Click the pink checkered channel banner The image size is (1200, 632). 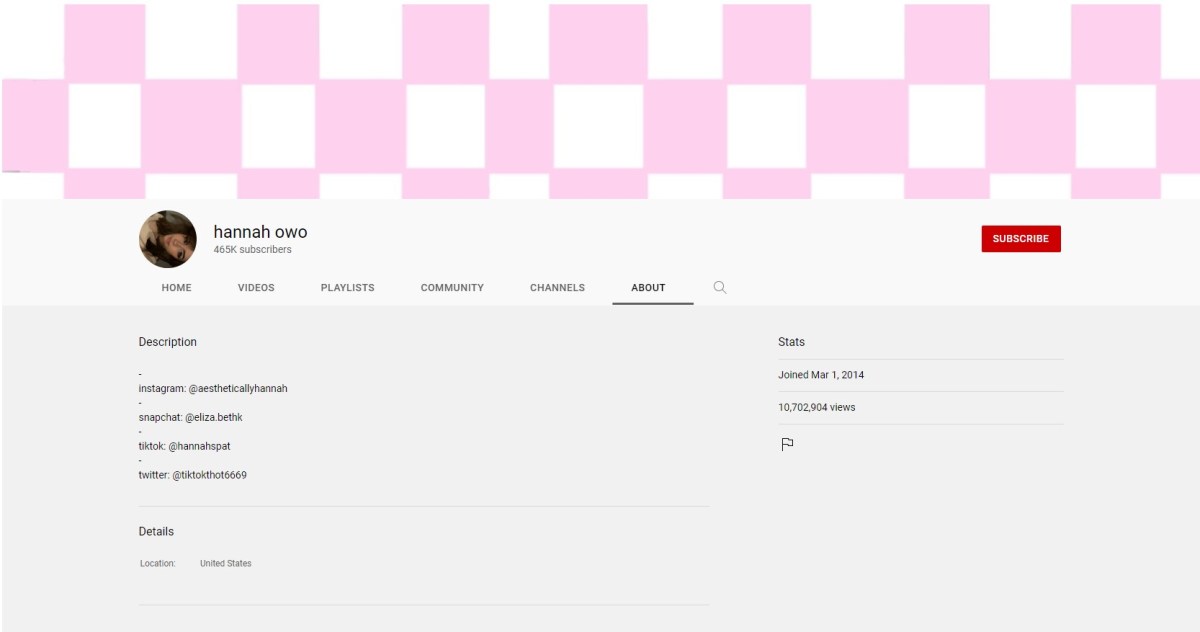tap(600, 100)
